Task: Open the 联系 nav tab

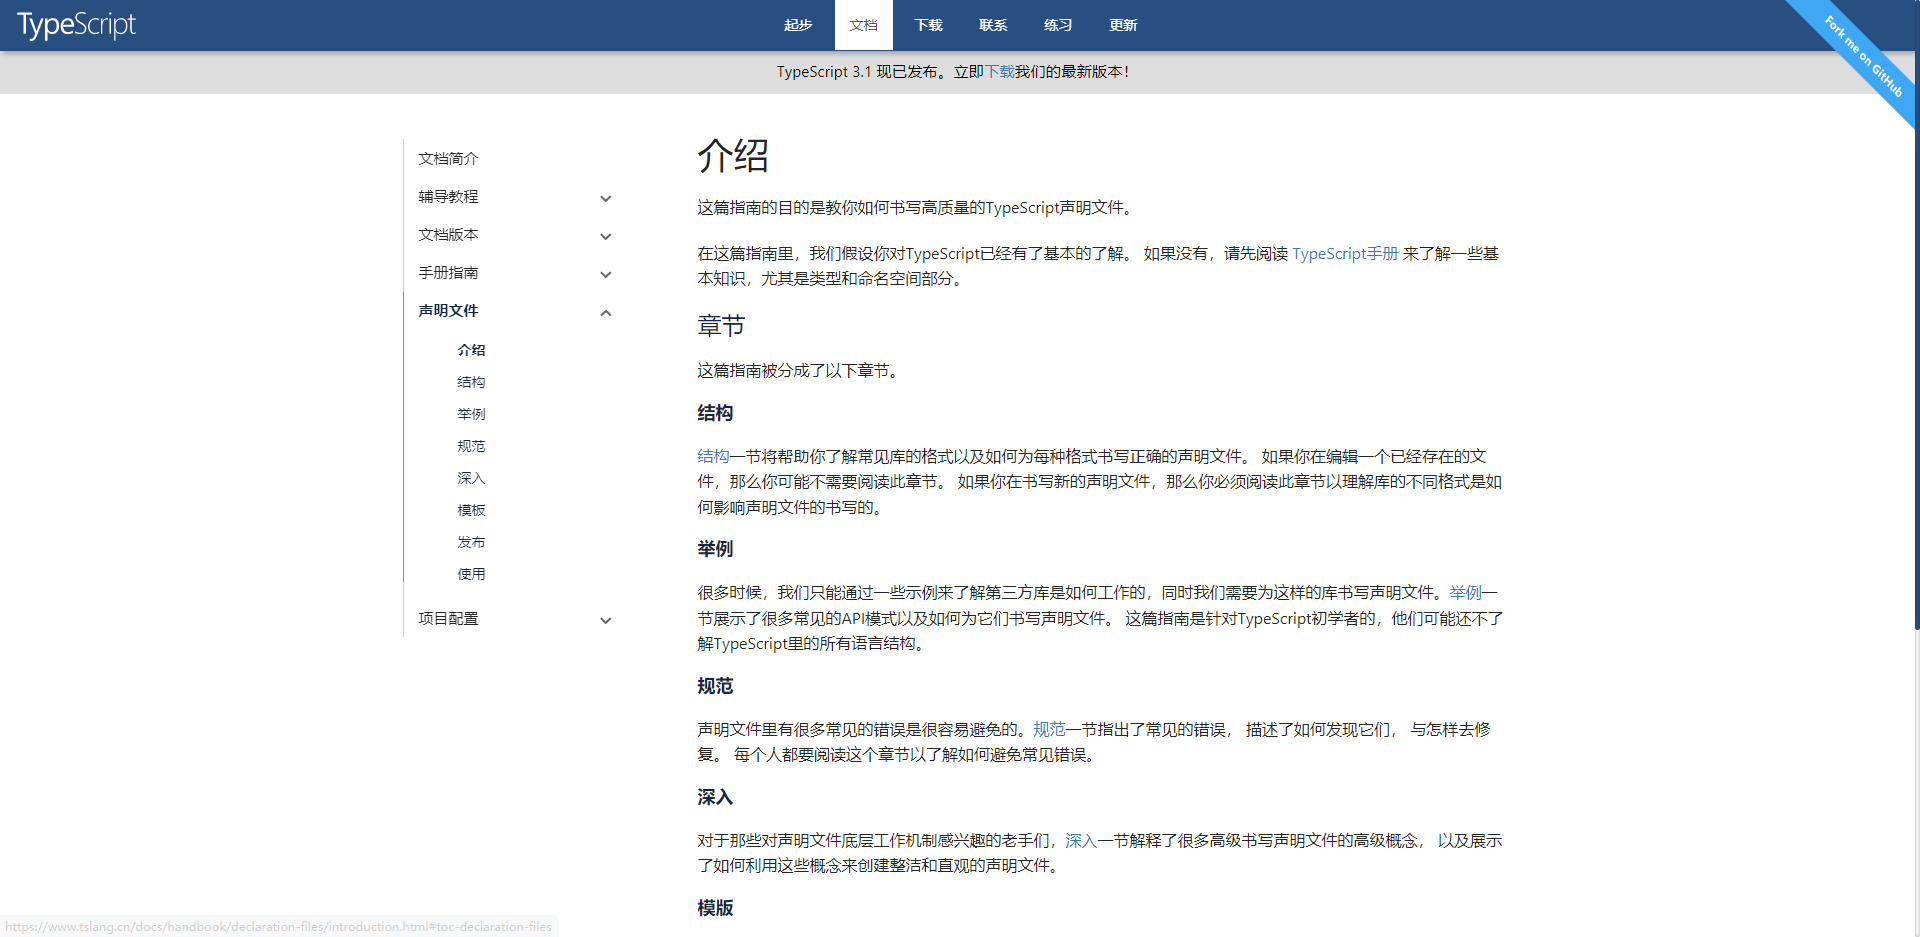Action: 993,25
